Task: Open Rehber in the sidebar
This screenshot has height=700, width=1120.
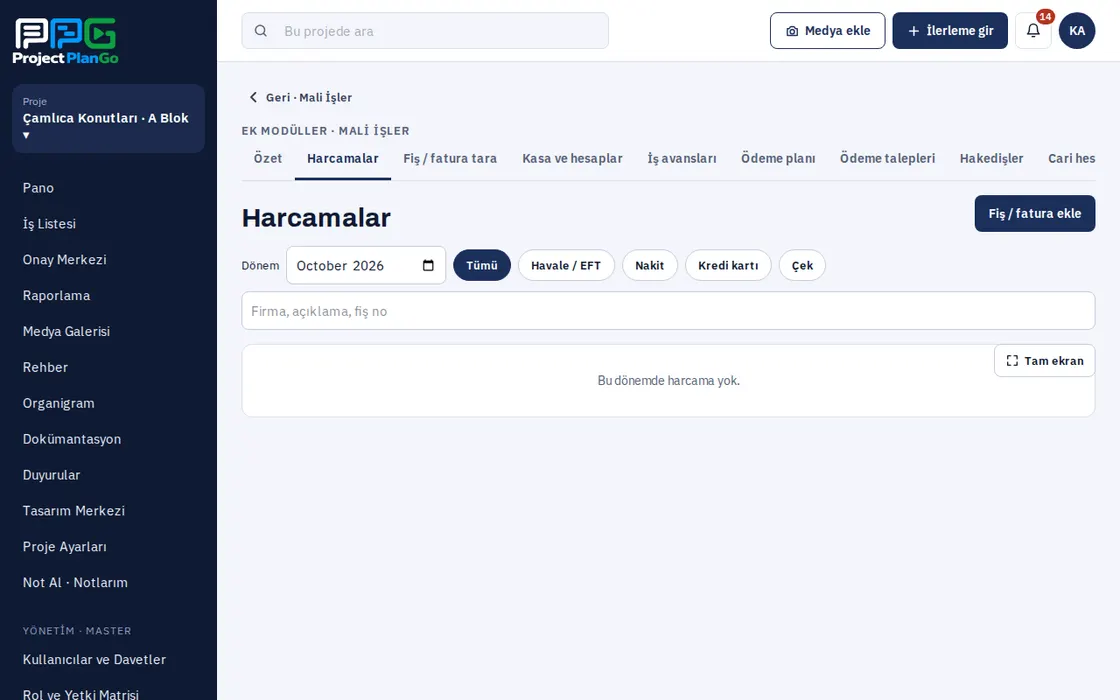Action: pyautogui.click(x=109, y=367)
